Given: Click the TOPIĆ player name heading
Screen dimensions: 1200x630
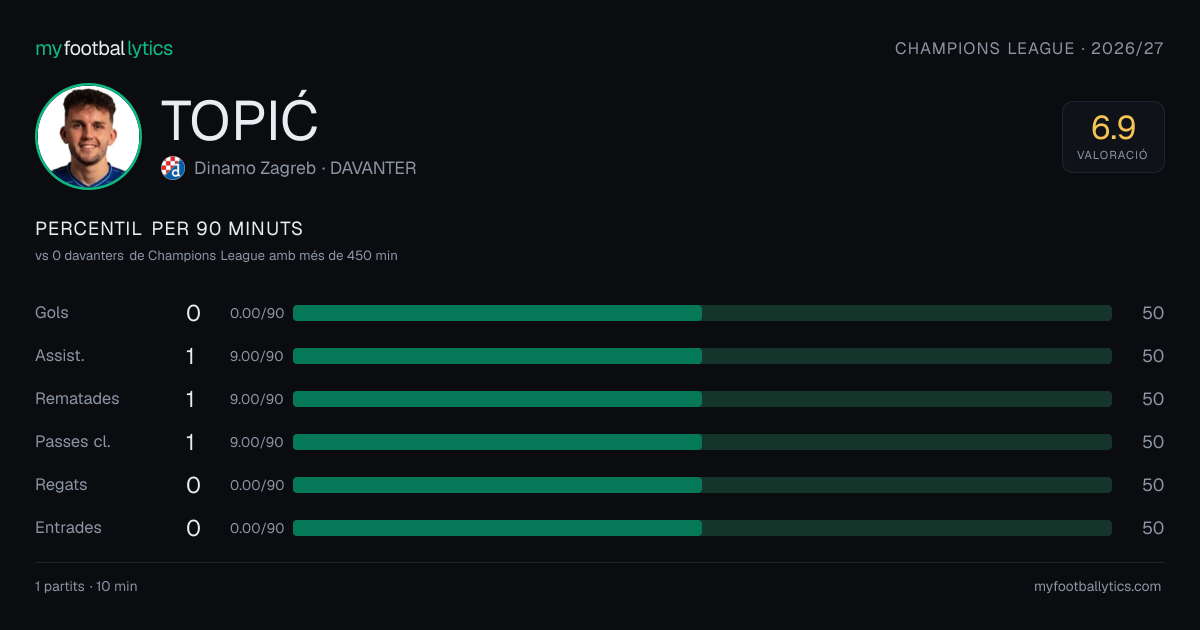Looking at the screenshot, I should pos(239,121).
